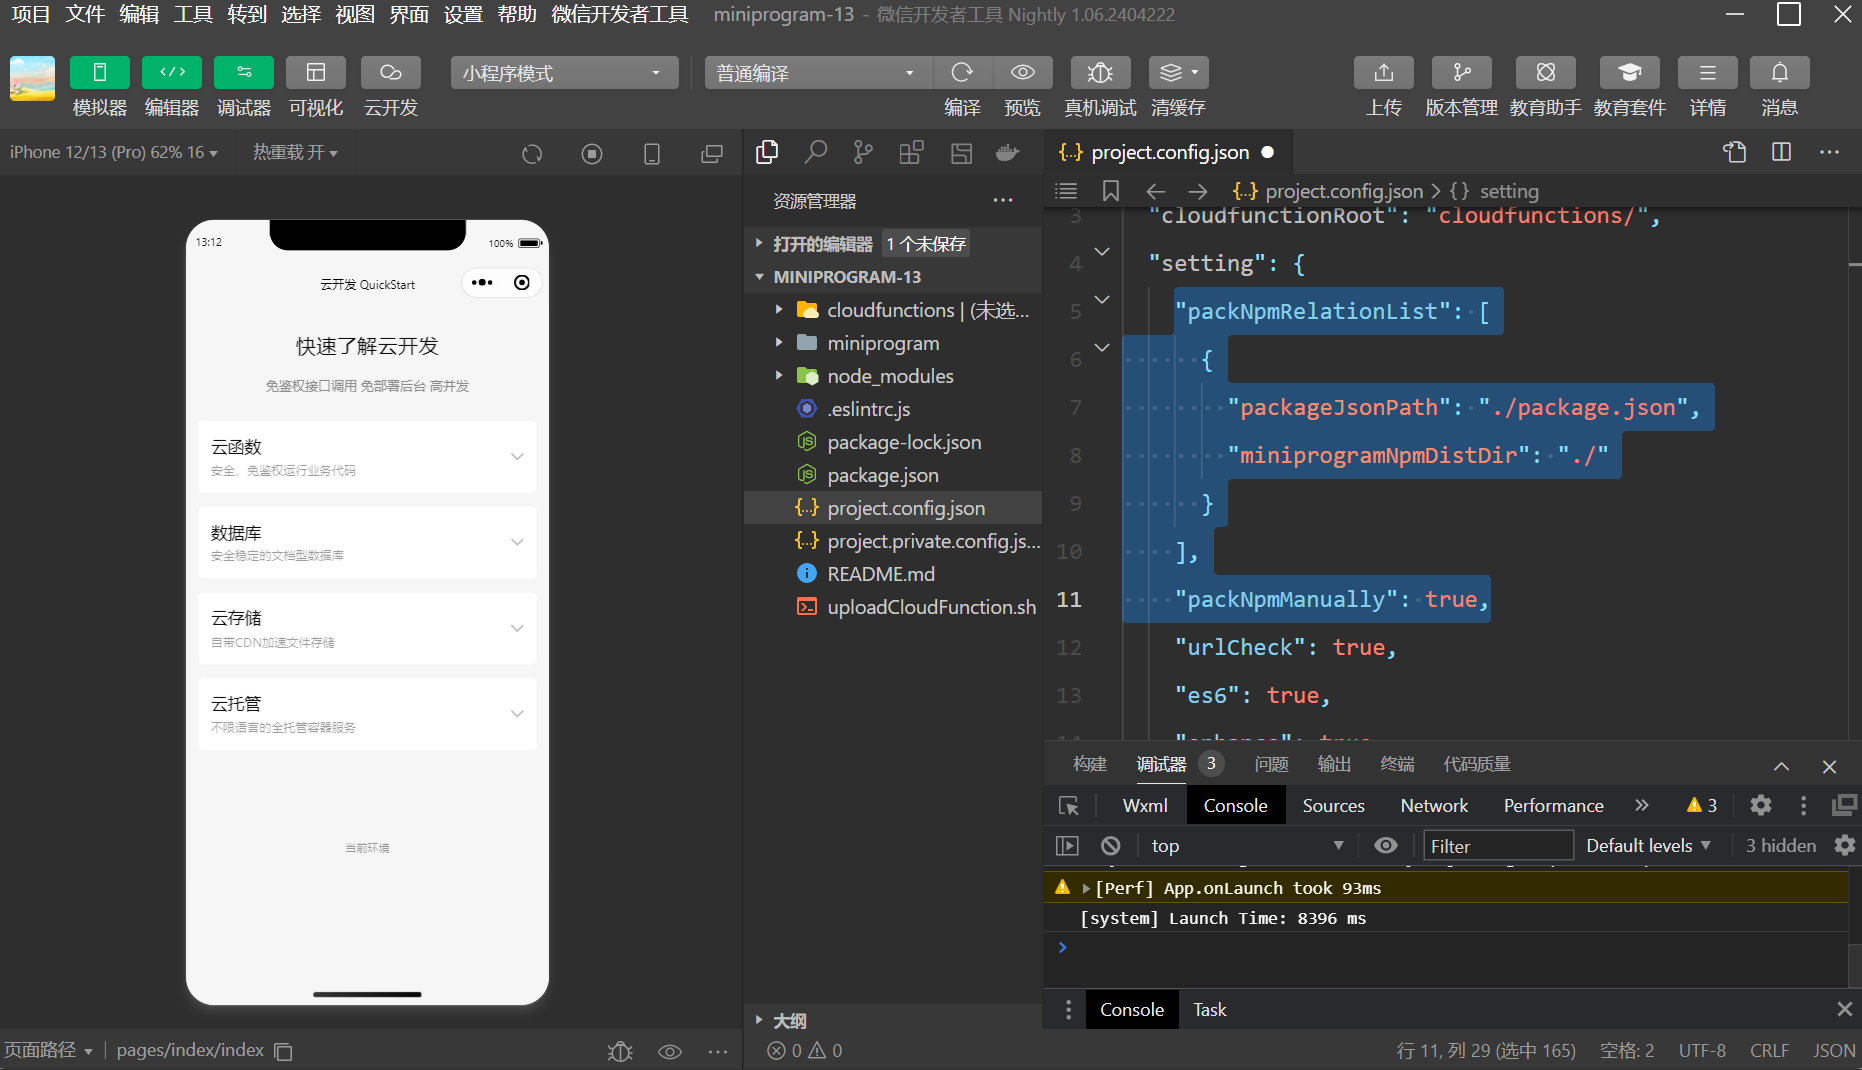The height and width of the screenshot is (1070, 1862).
Task: Click the preview (预览) eye icon
Action: pyautogui.click(x=1023, y=73)
